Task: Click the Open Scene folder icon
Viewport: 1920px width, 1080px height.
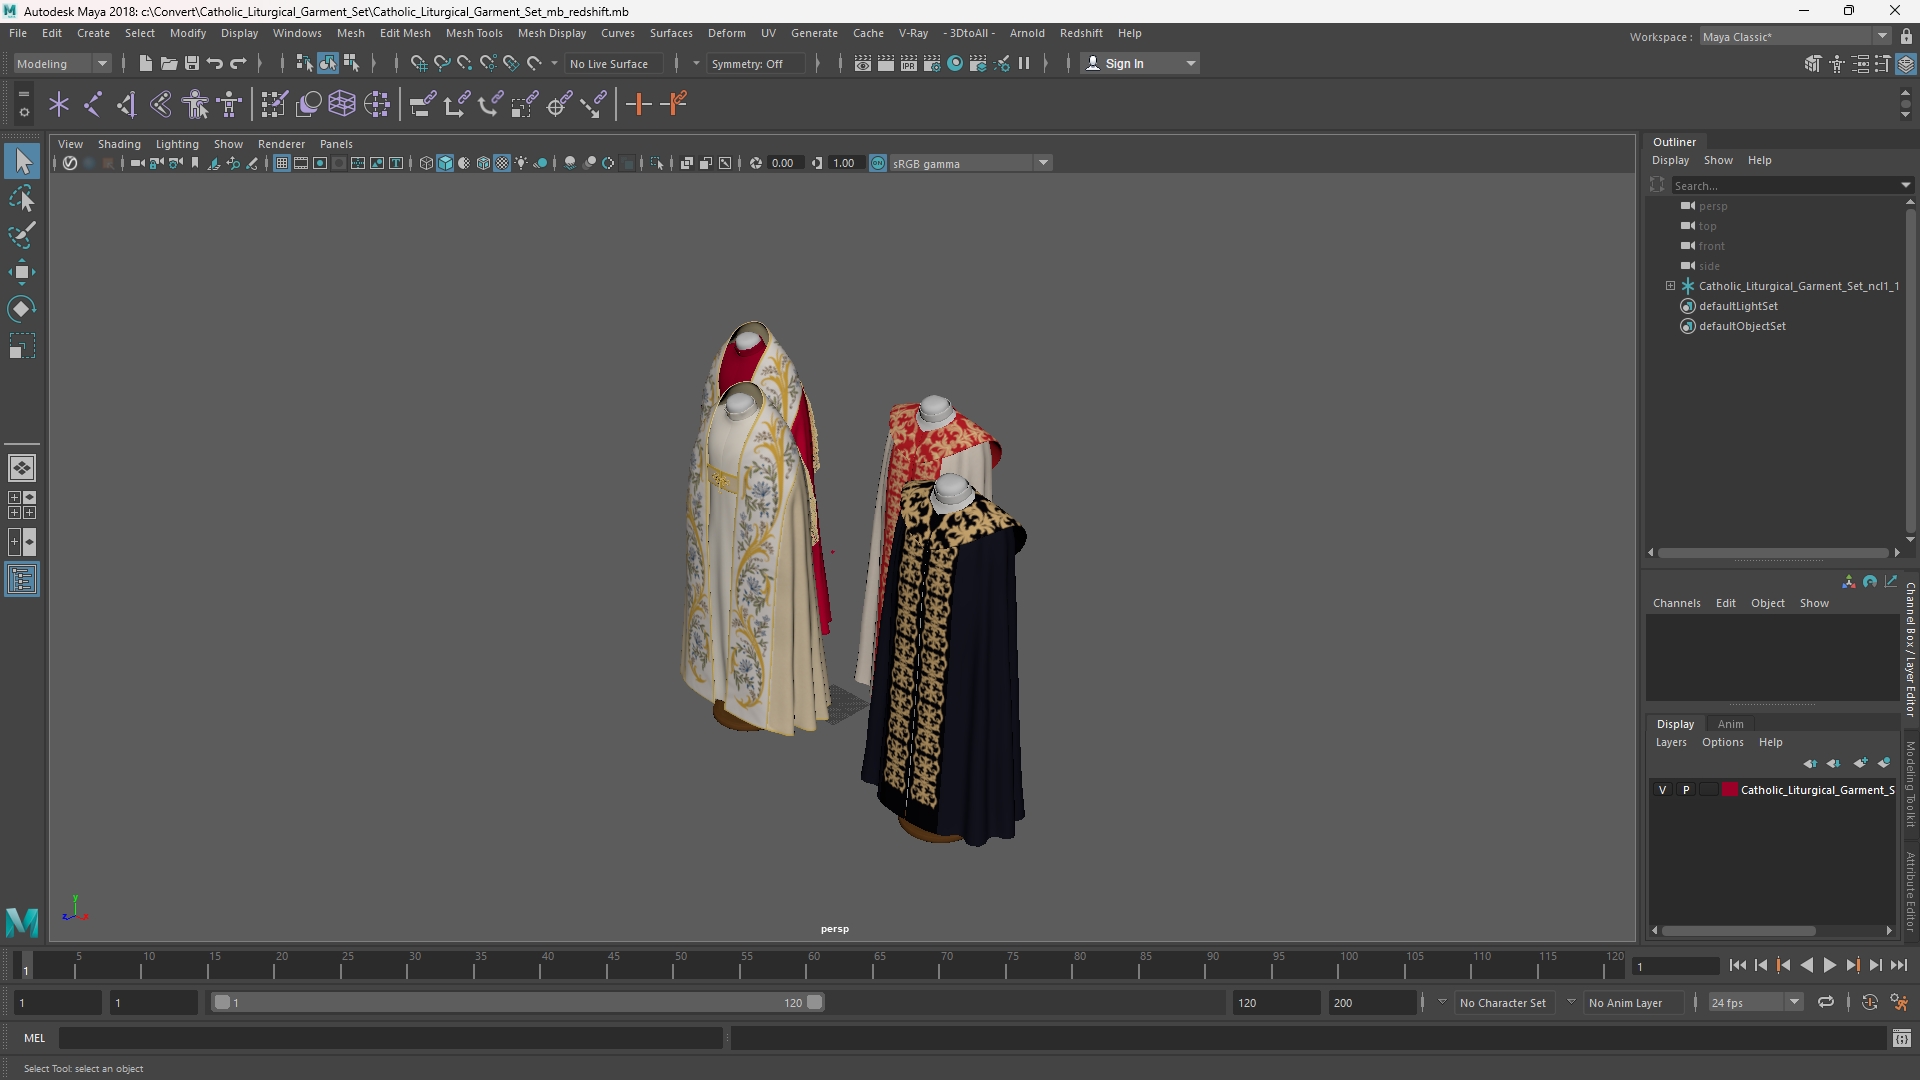Action: point(169,63)
